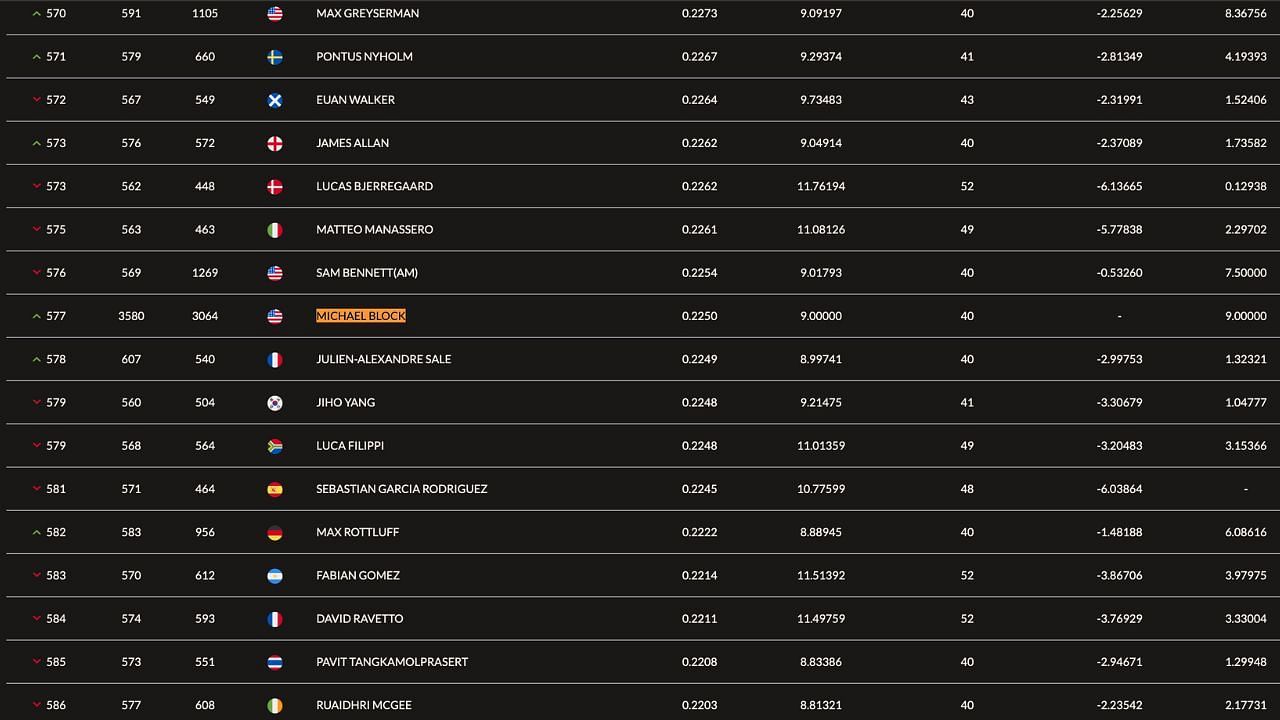1280x720 pixels.
Task: Click the Italian flag beside Matteo Manassero
Action: point(275,230)
